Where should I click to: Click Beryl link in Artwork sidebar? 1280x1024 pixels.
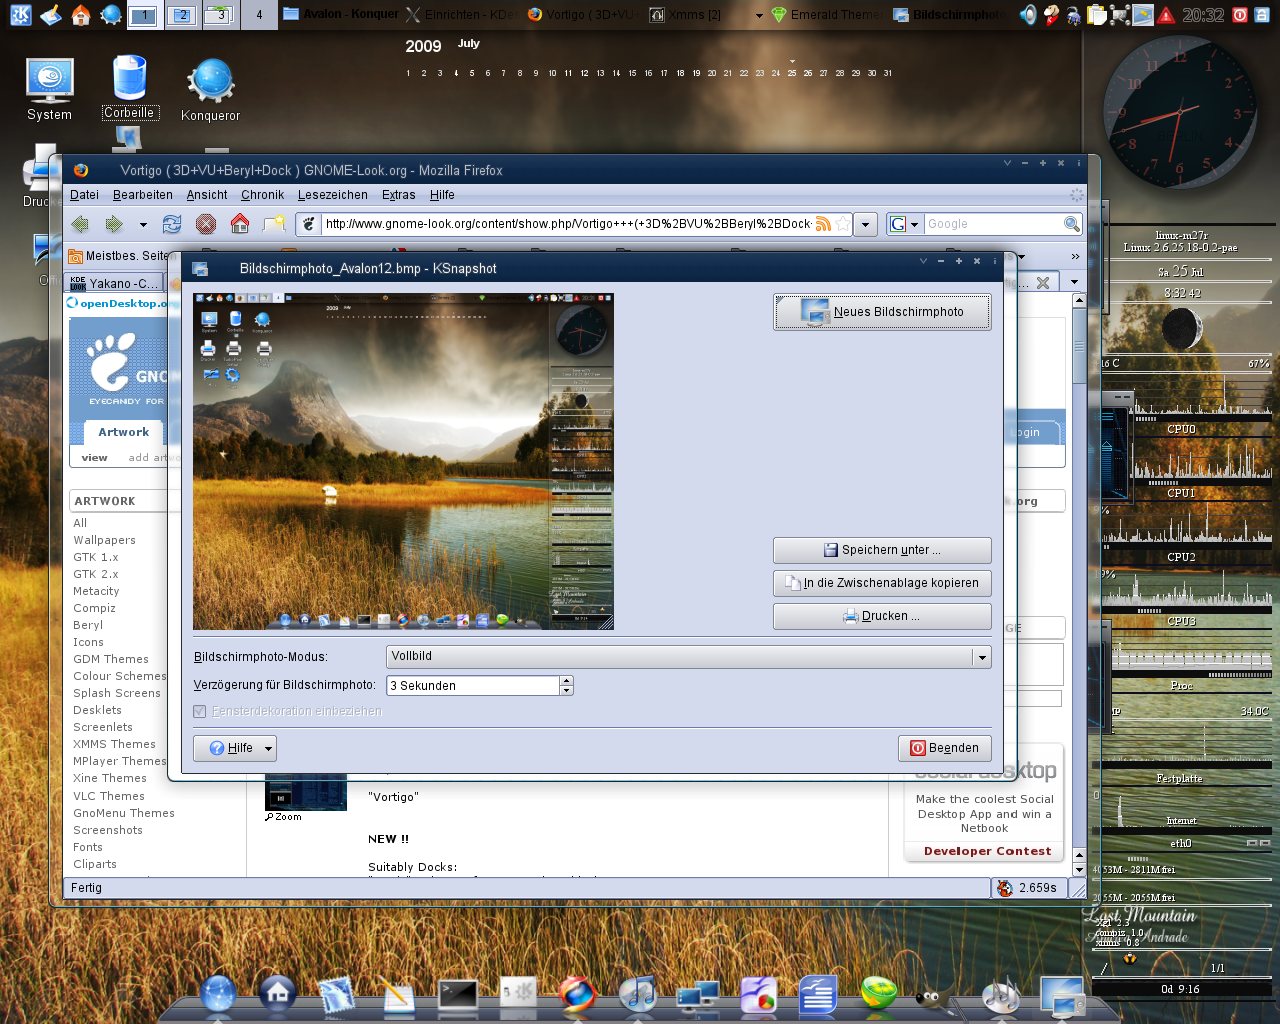[88, 625]
